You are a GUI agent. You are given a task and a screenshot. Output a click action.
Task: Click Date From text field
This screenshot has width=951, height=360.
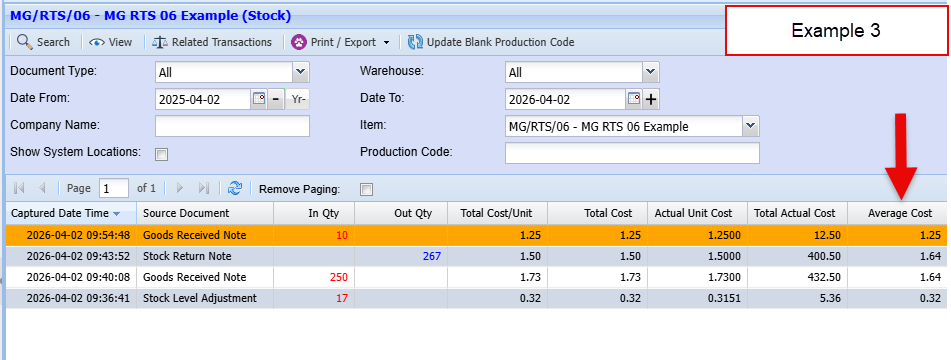pyautogui.click(x=203, y=99)
